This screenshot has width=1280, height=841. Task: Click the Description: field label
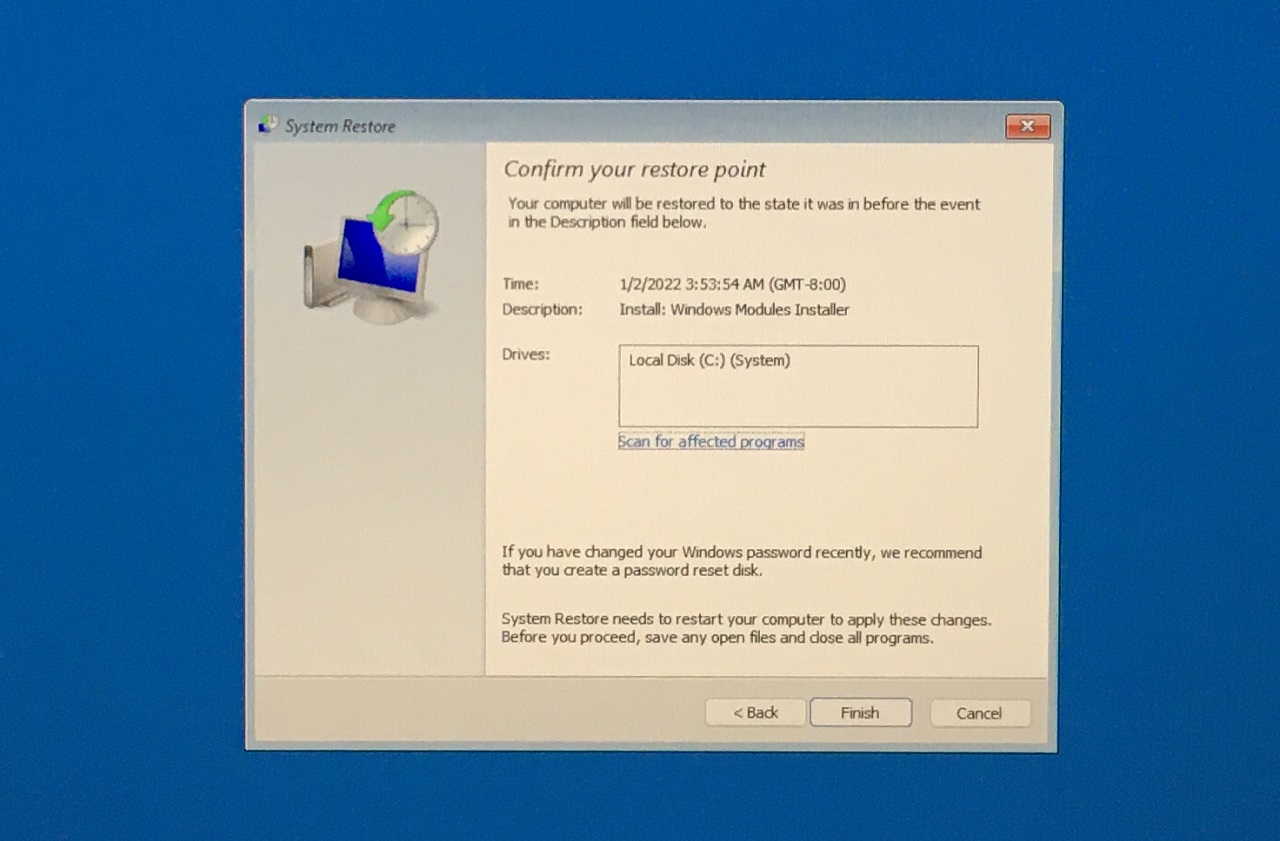(x=542, y=310)
